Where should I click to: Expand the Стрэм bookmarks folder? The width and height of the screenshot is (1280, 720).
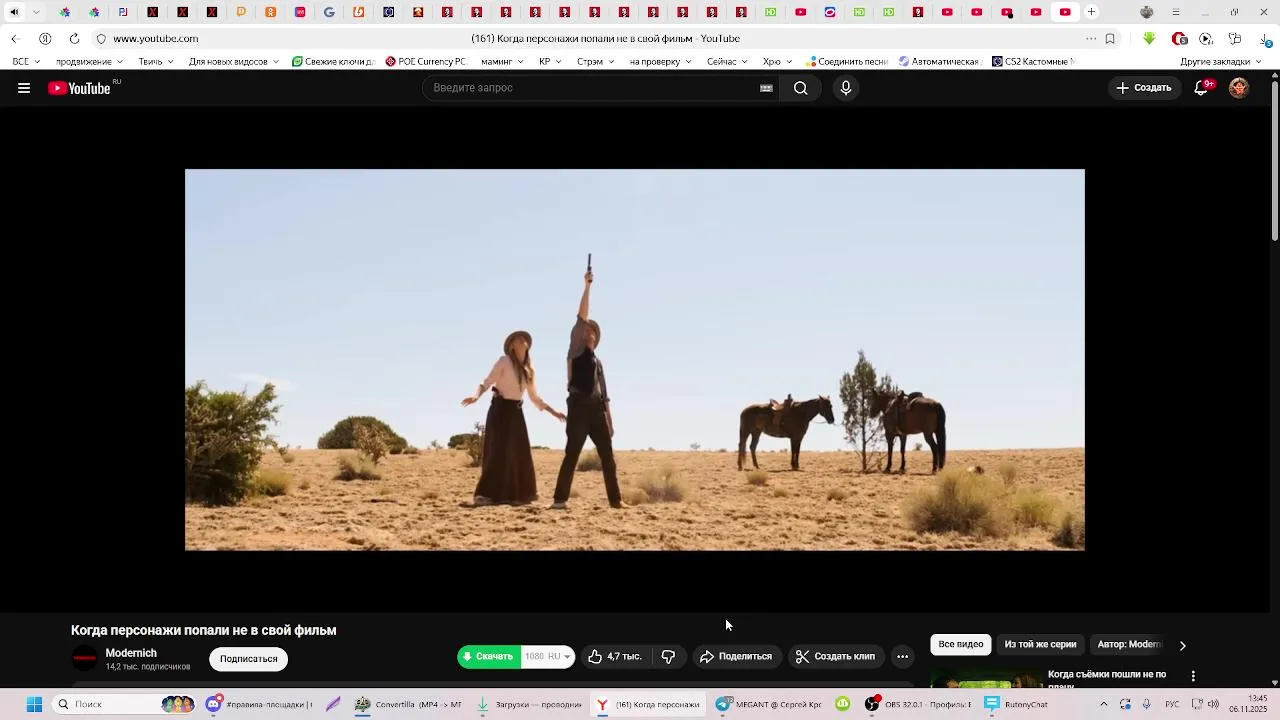click(x=596, y=62)
